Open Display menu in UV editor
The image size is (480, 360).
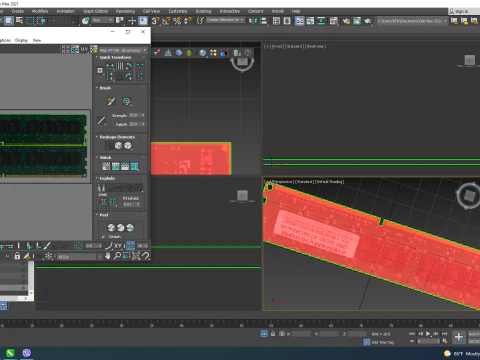point(21,40)
